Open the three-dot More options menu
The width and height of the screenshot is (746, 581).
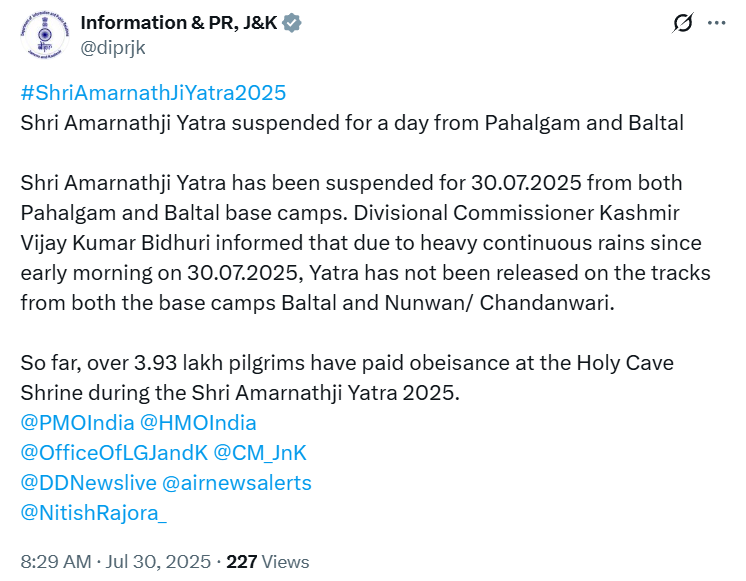click(x=716, y=23)
